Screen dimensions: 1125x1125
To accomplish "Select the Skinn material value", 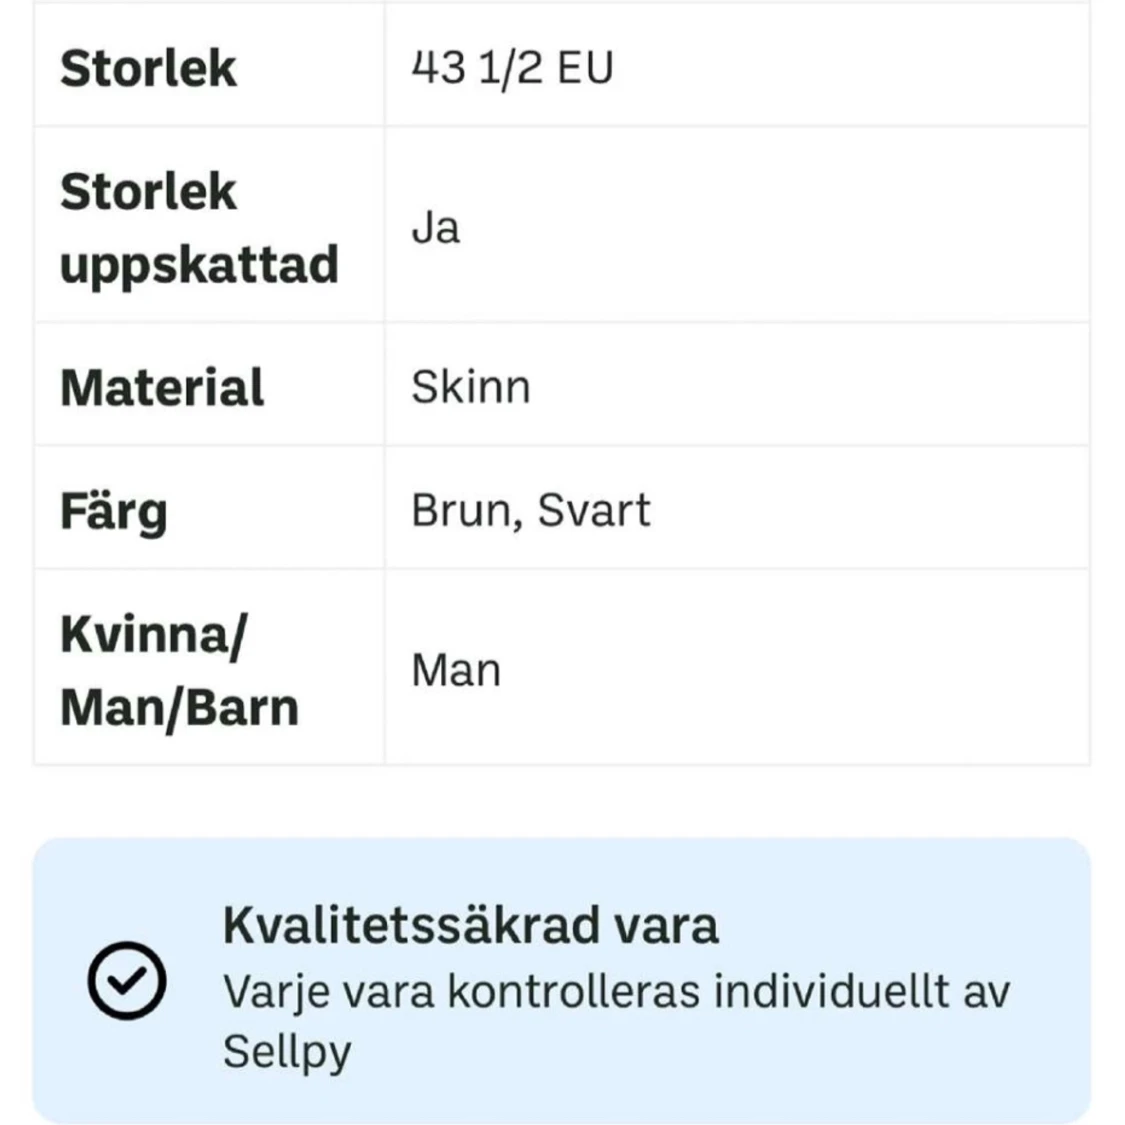I will [x=470, y=387].
